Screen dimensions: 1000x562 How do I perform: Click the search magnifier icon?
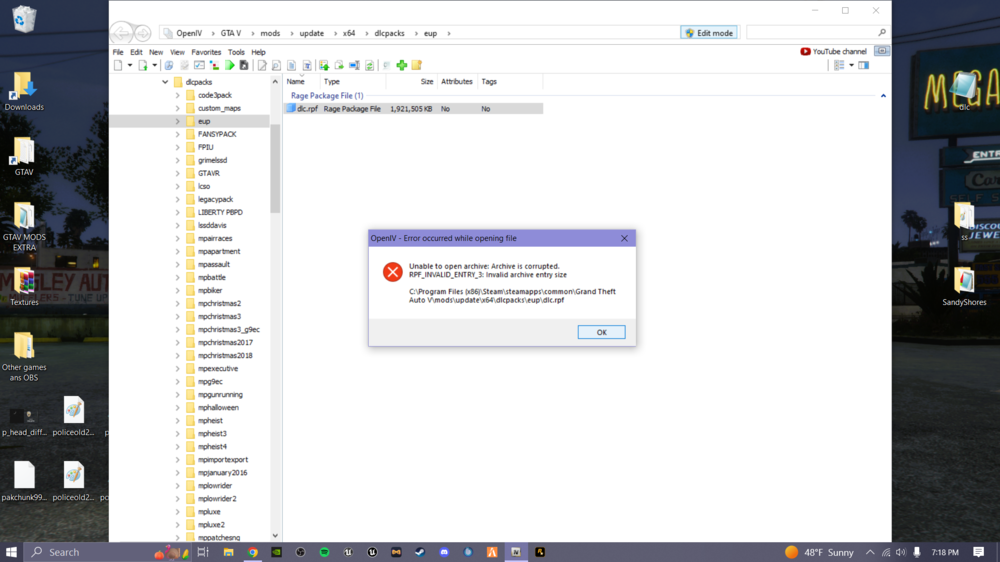coord(882,33)
